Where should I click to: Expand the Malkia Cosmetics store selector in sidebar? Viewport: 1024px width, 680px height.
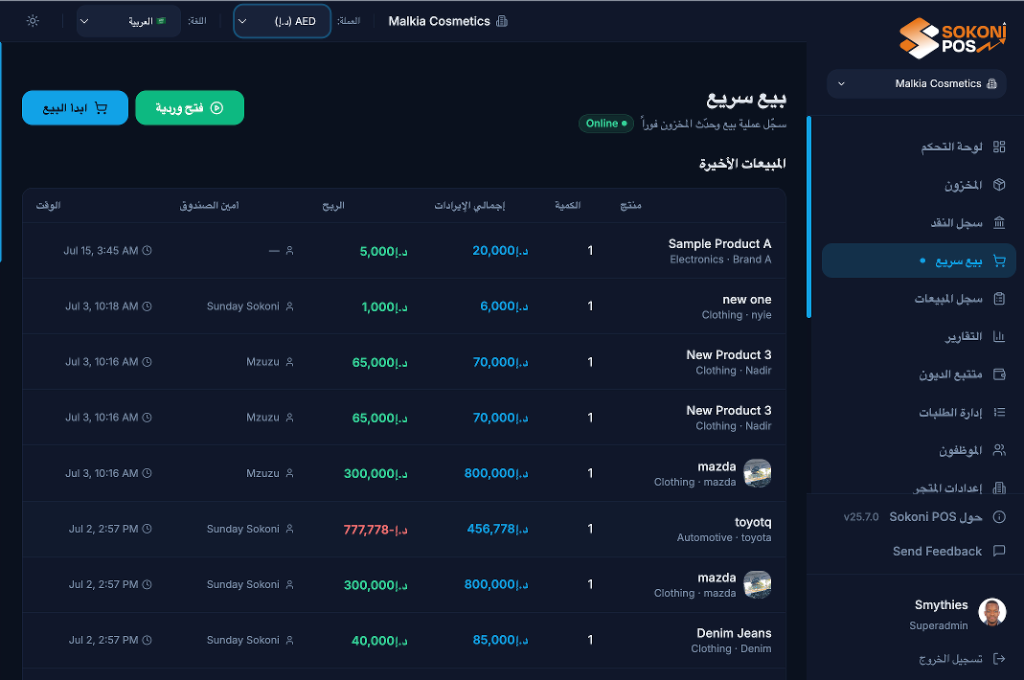[916, 84]
